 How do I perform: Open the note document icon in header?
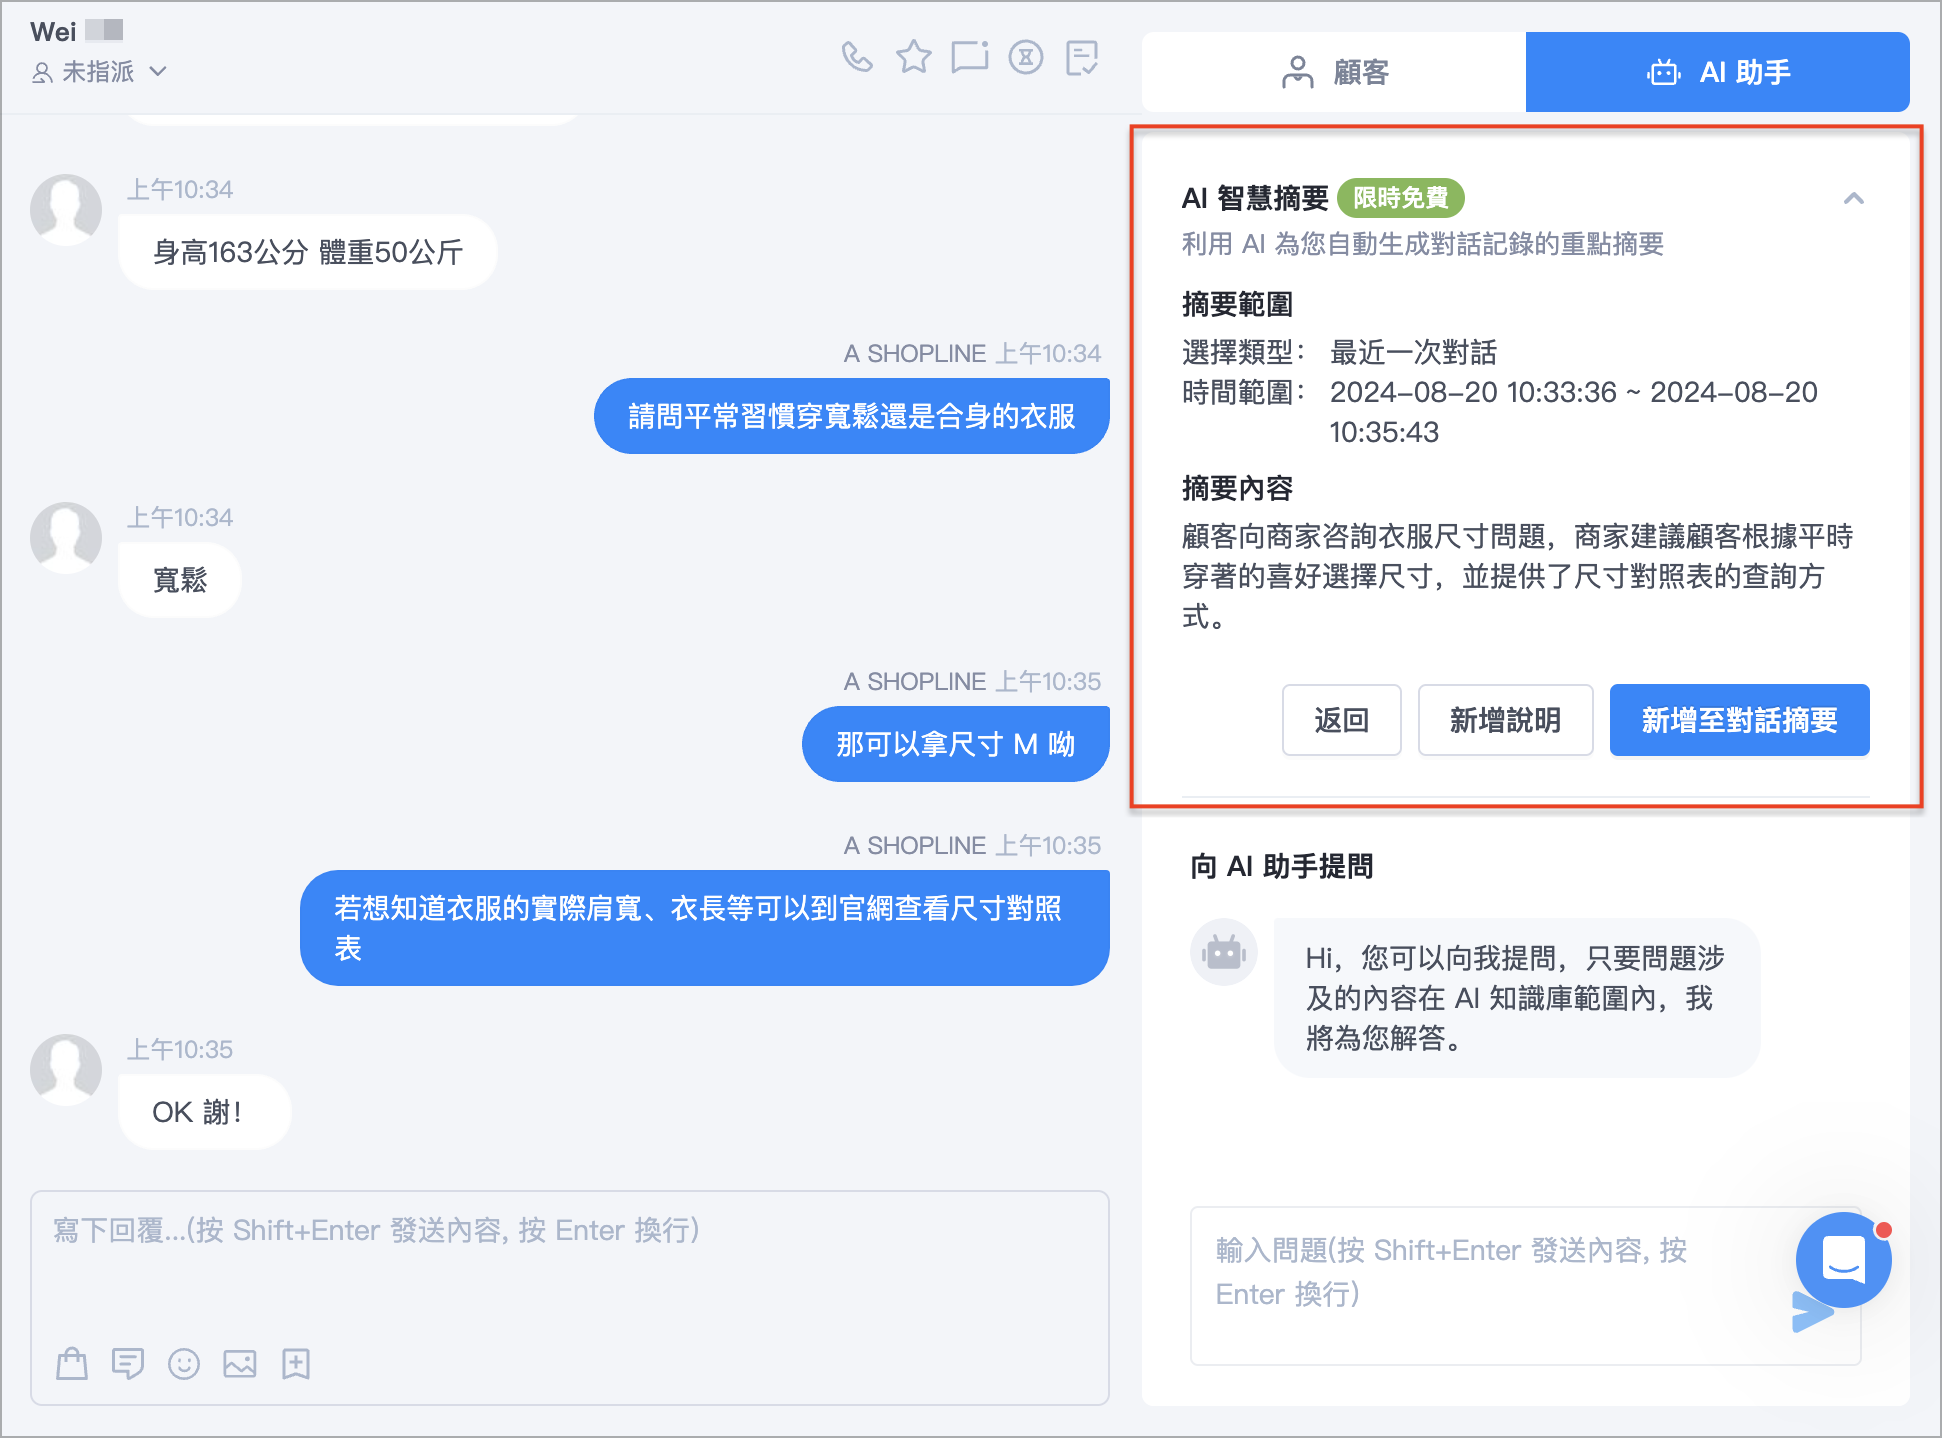[x=1082, y=57]
